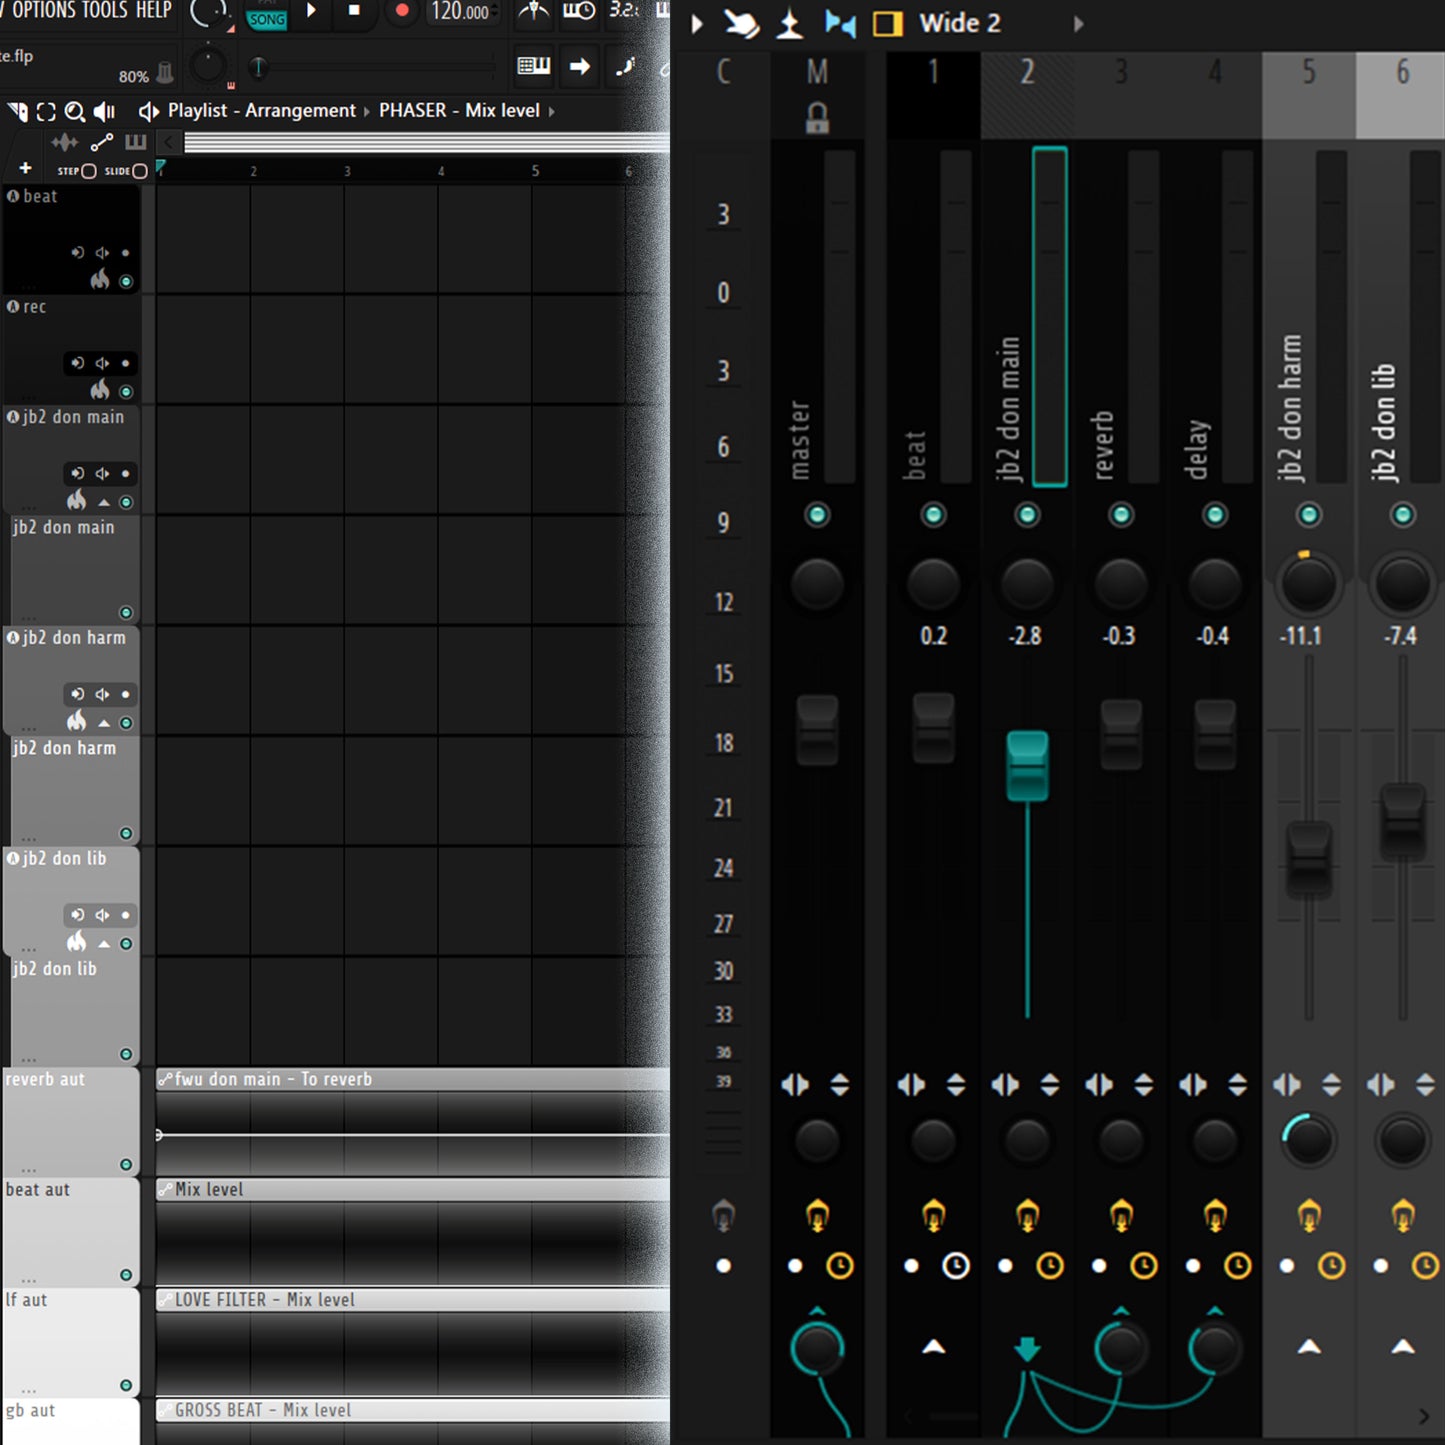Select Playlist - Arrangement breadcrumb
The width and height of the screenshot is (1445, 1445).
[262, 111]
